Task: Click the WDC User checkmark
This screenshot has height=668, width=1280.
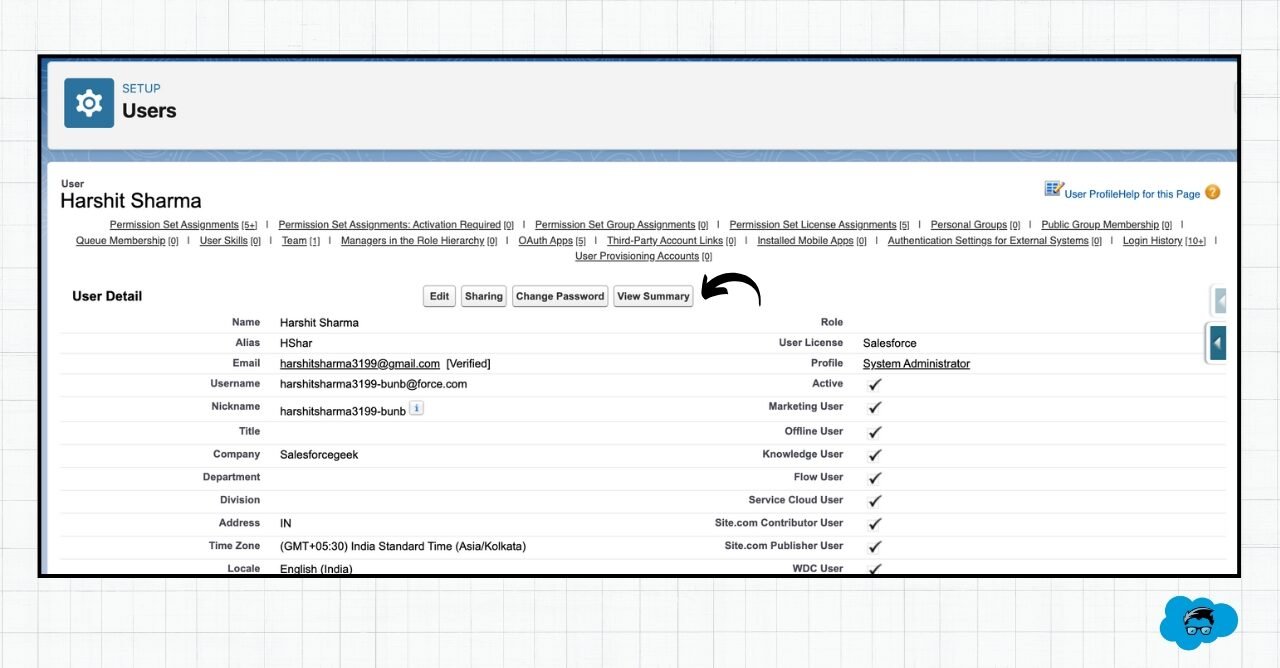Action: 875,569
